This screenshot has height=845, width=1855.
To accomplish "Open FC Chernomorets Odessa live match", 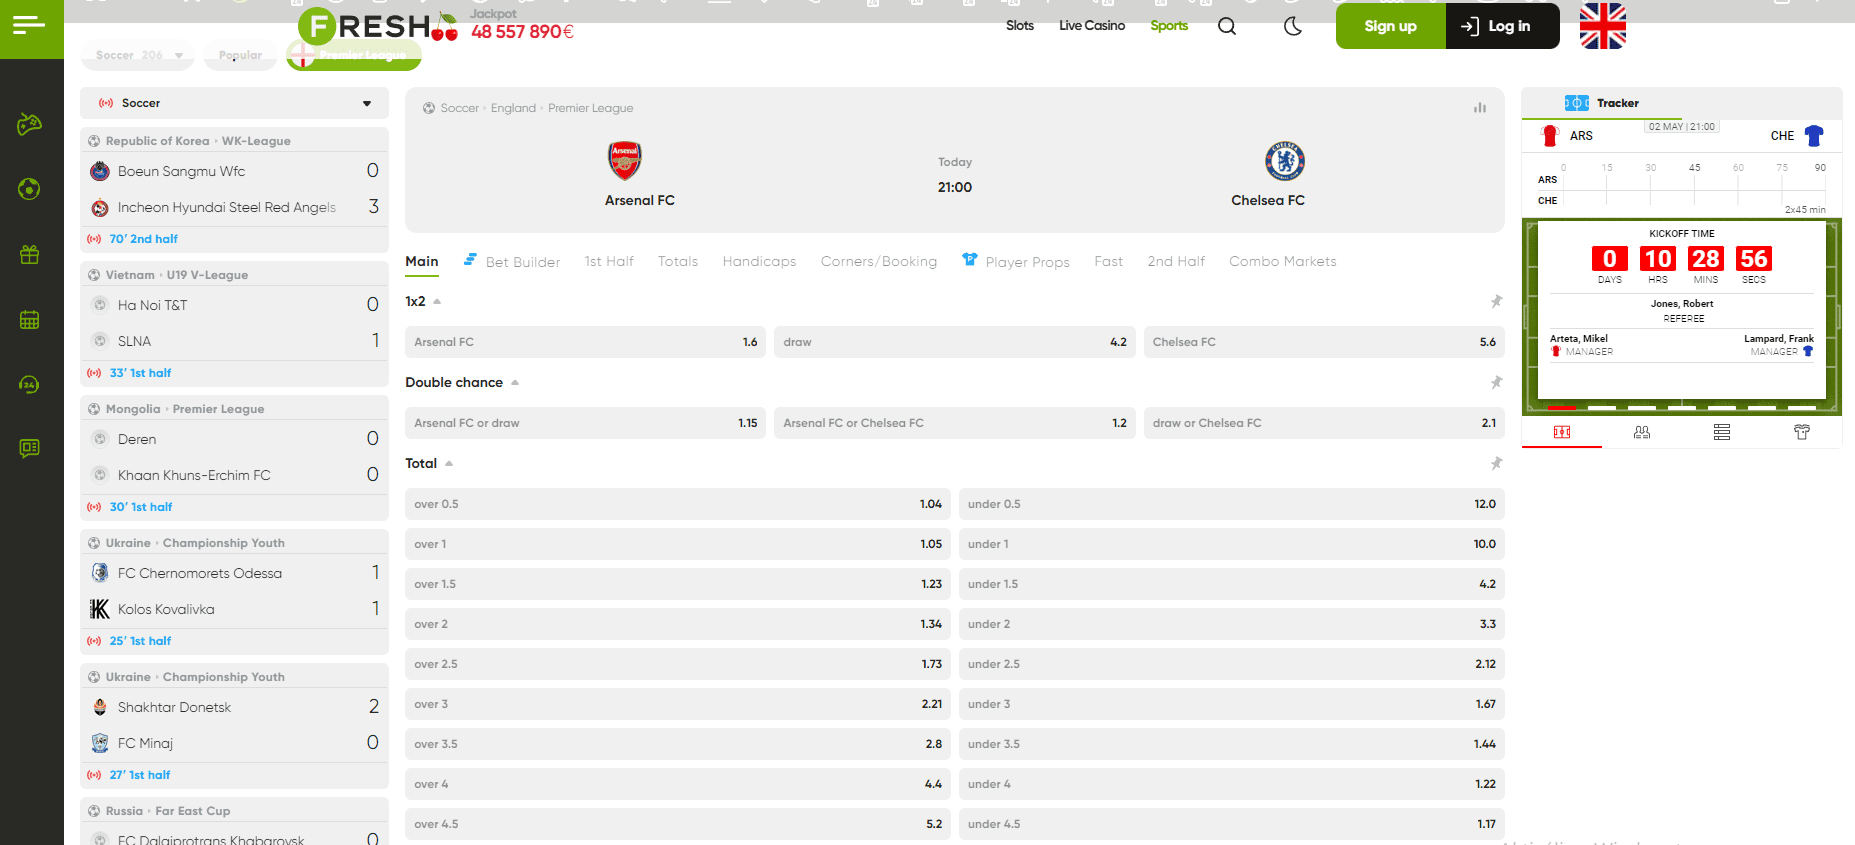I will [x=234, y=573].
